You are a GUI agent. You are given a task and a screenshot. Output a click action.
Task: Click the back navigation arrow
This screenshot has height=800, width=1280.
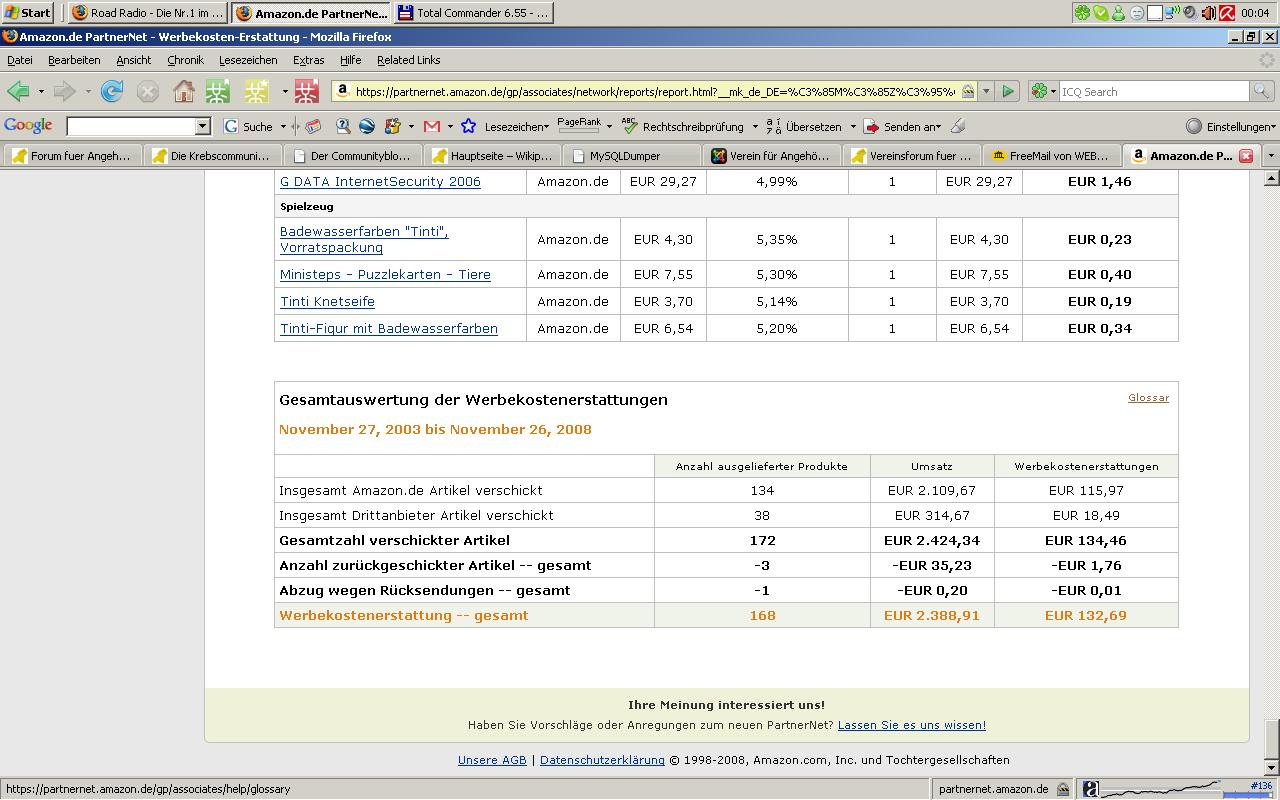click(18, 92)
